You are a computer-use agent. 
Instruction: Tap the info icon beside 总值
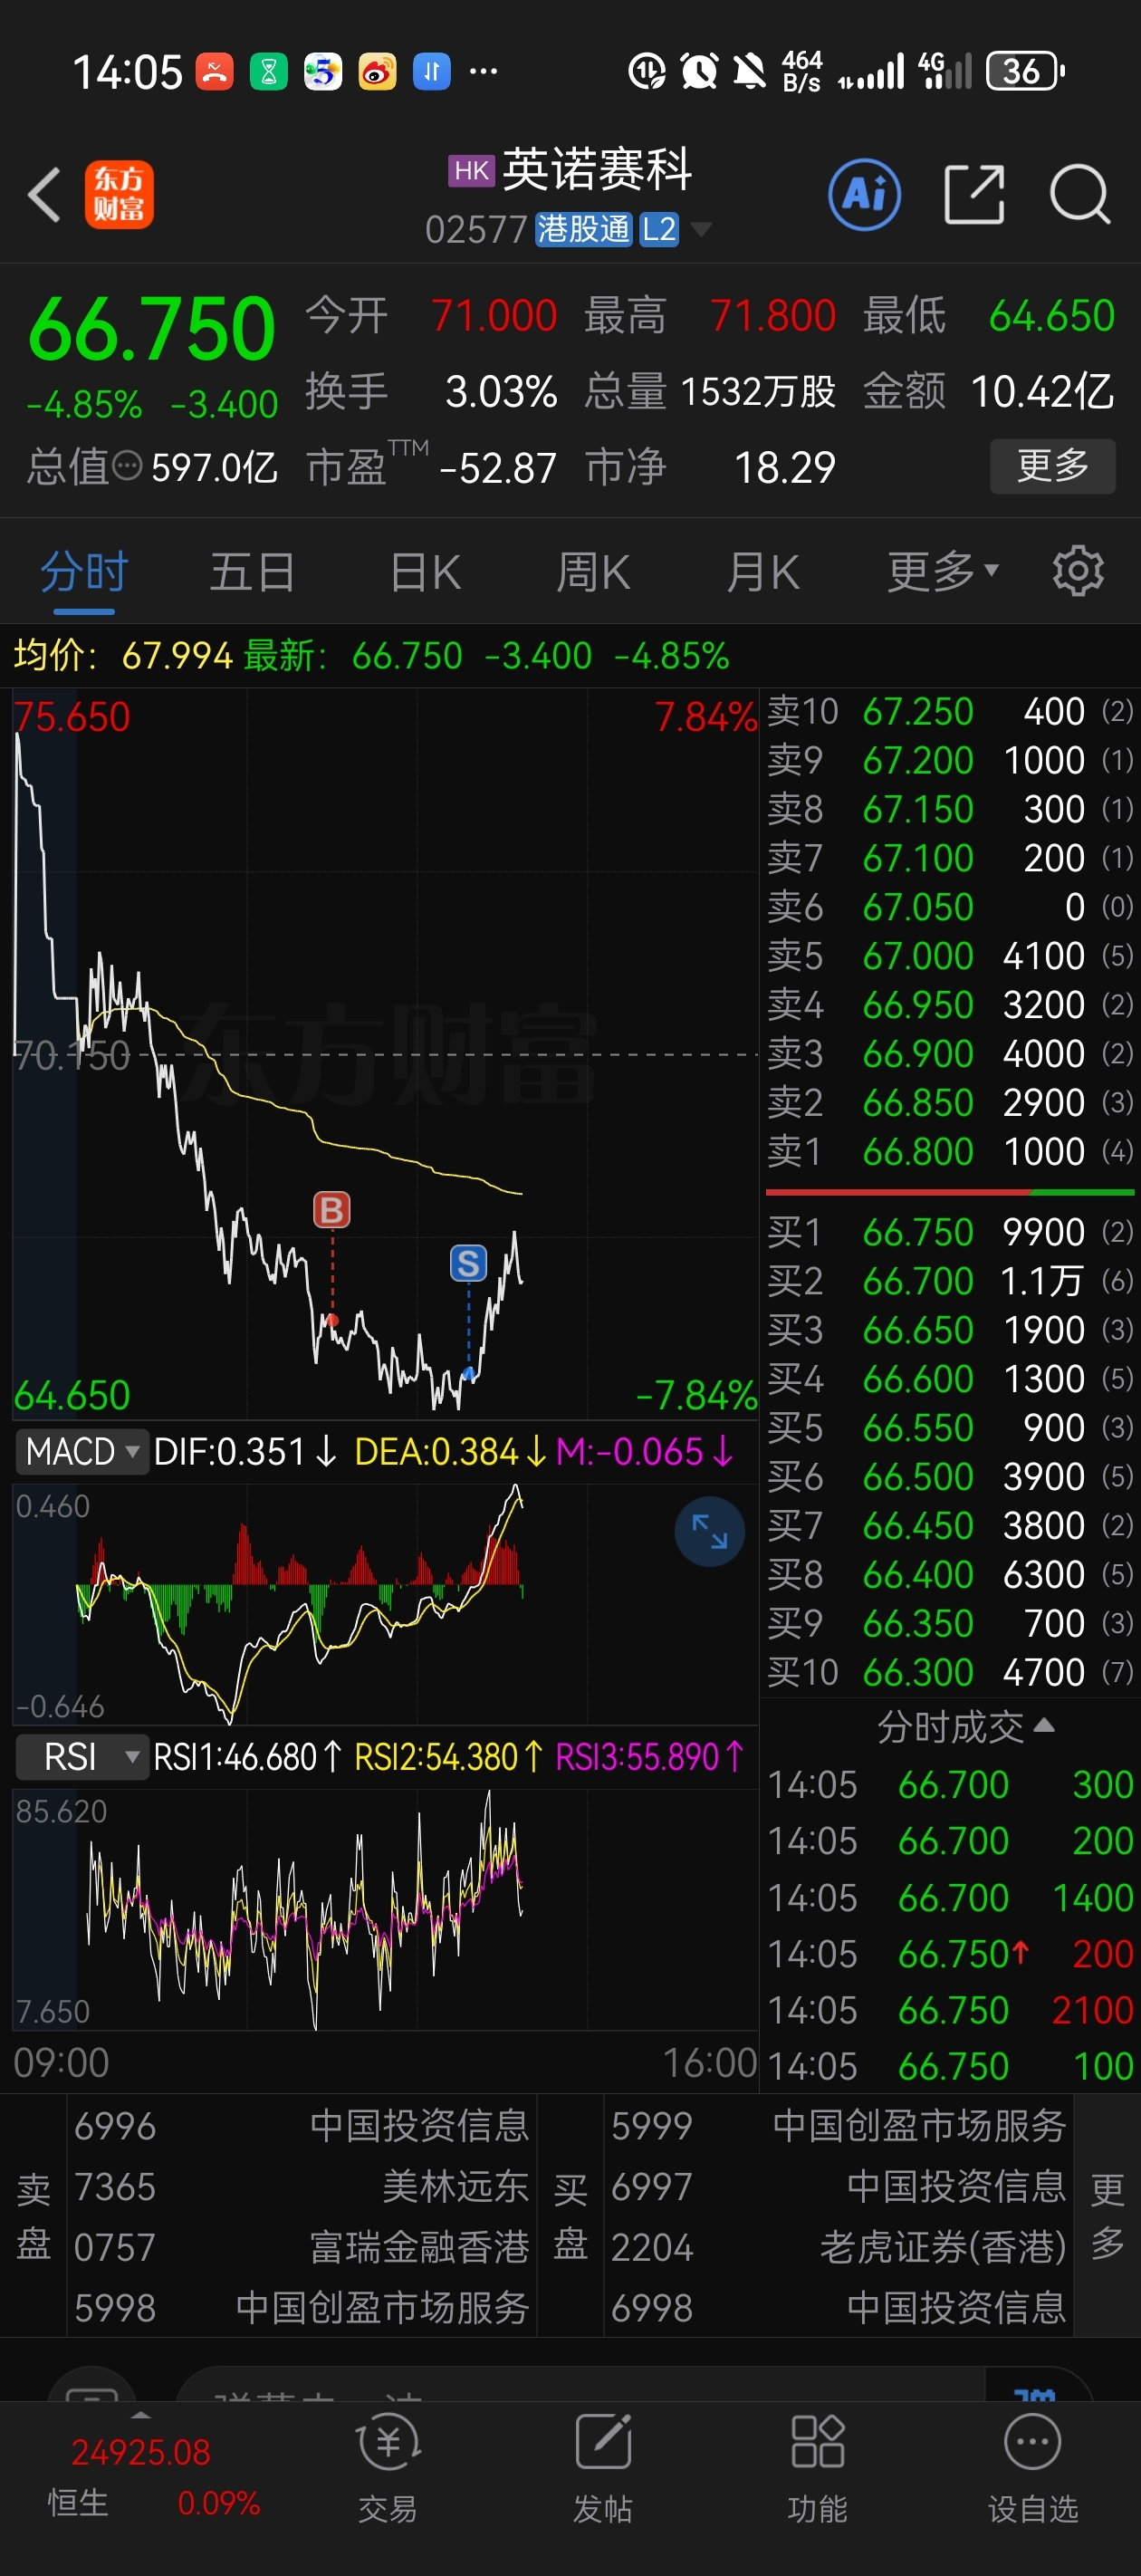click(127, 466)
